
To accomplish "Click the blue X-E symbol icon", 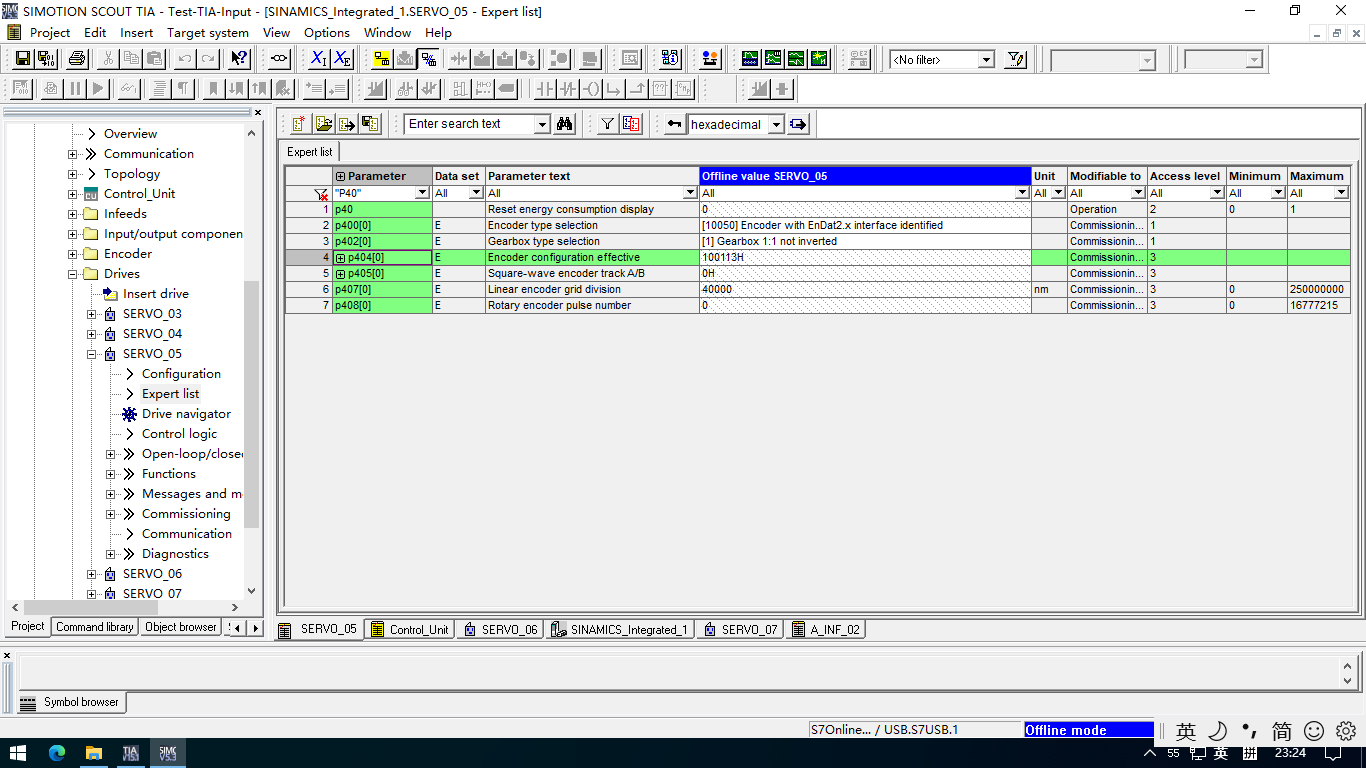I will pos(342,59).
